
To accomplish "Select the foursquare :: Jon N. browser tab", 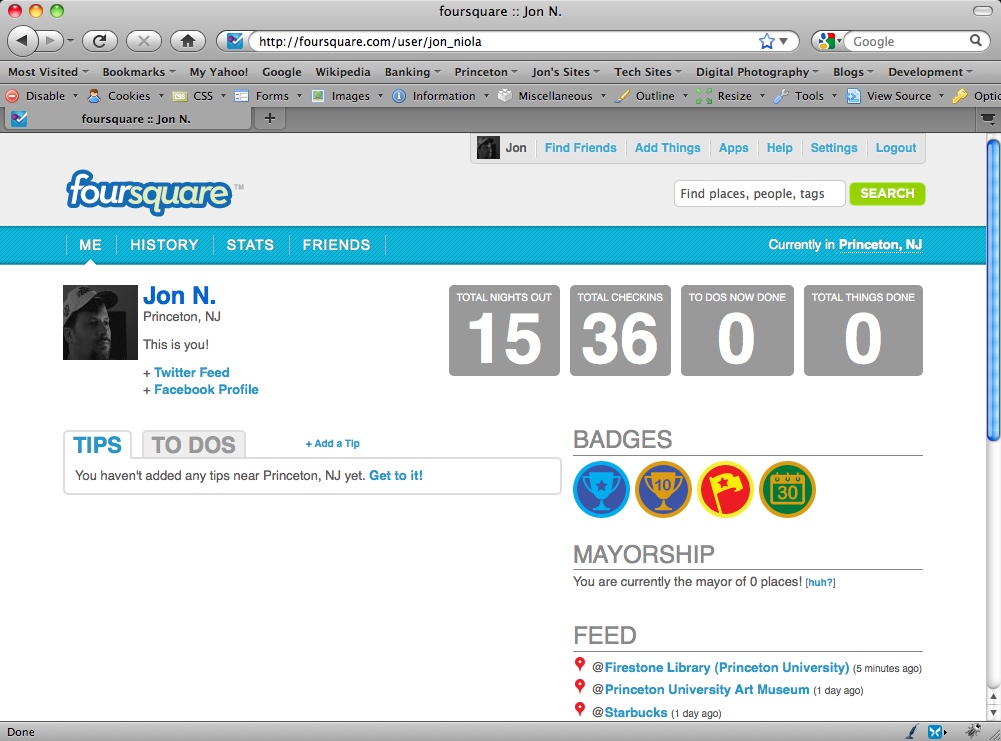I will [x=128, y=119].
